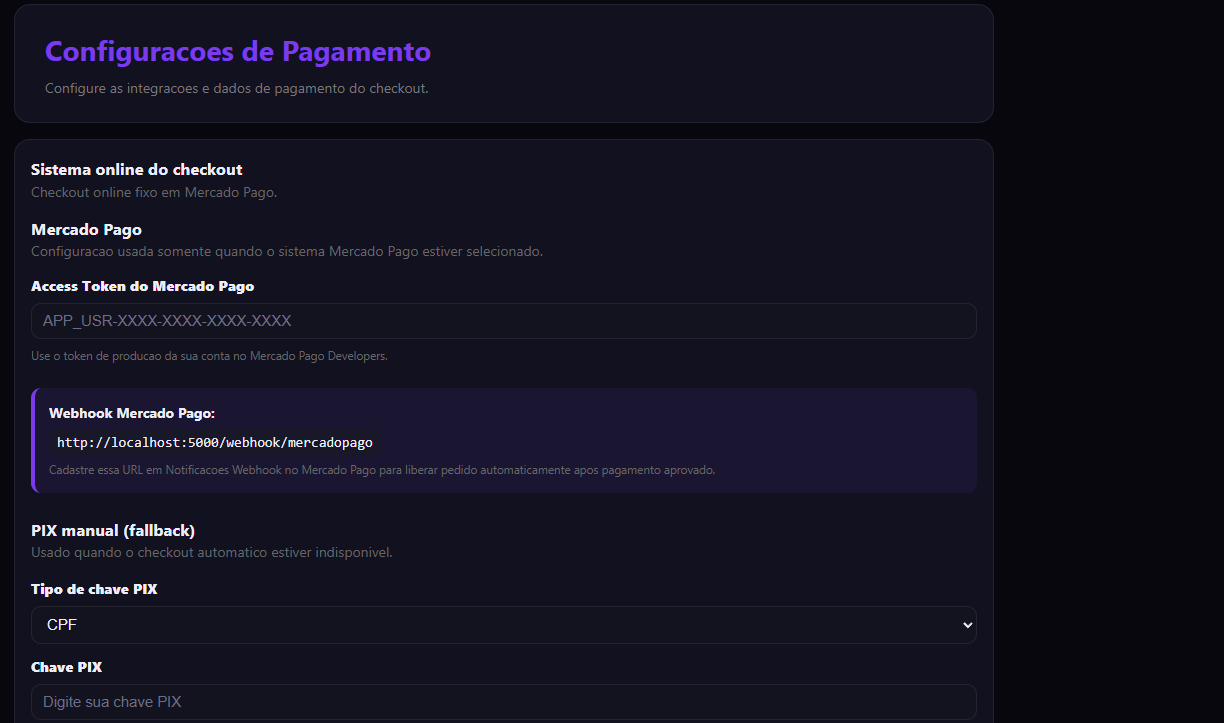This screenshot has width=1224, height=723.
Task: Click the Configure as integracoes subtitle
Action: tap(236, 89)
